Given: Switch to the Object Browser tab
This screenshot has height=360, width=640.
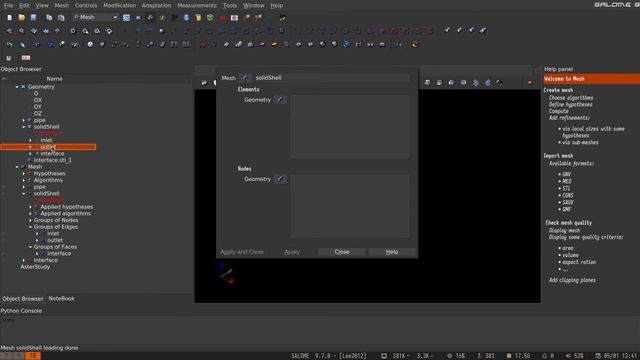Looking at the screenshot, I should point(22,299).
